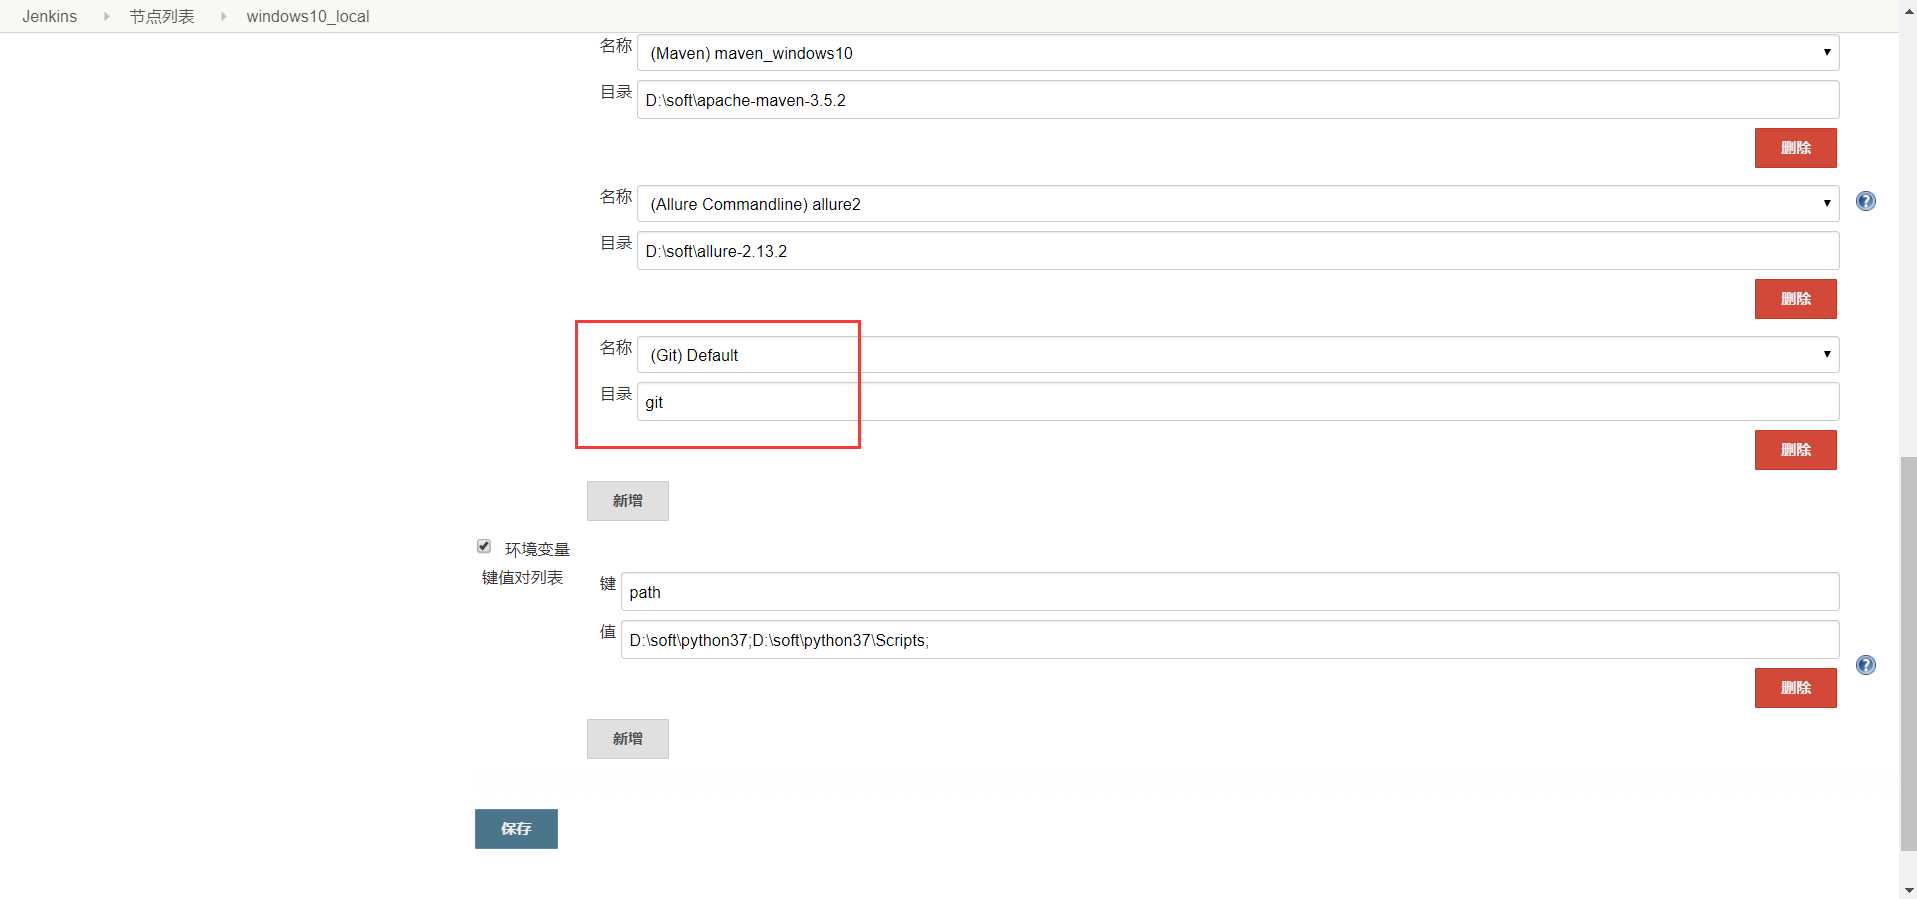Viewport: 1917px width, 899px height.
Task: Save node configuration with 保存
Action: (x=516, y=829)
